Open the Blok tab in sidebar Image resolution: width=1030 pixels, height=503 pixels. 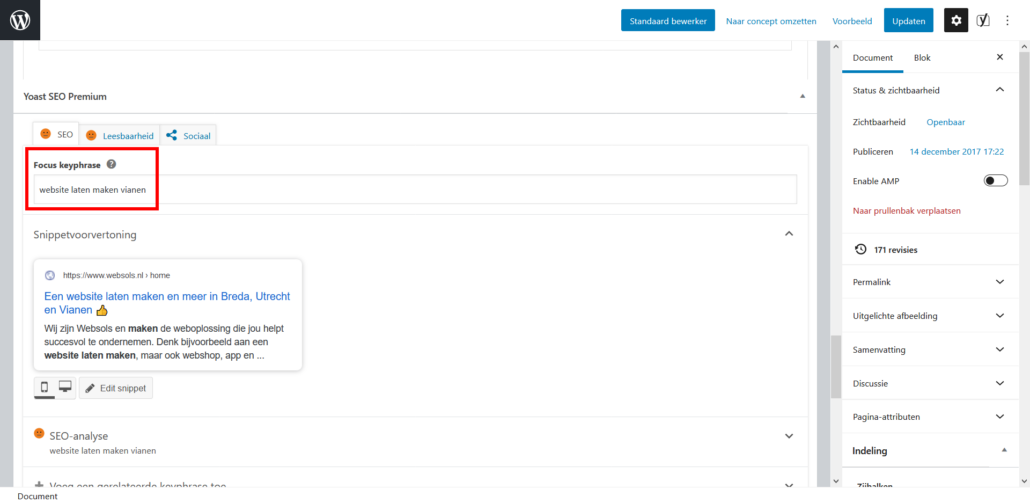coord(921,58)
